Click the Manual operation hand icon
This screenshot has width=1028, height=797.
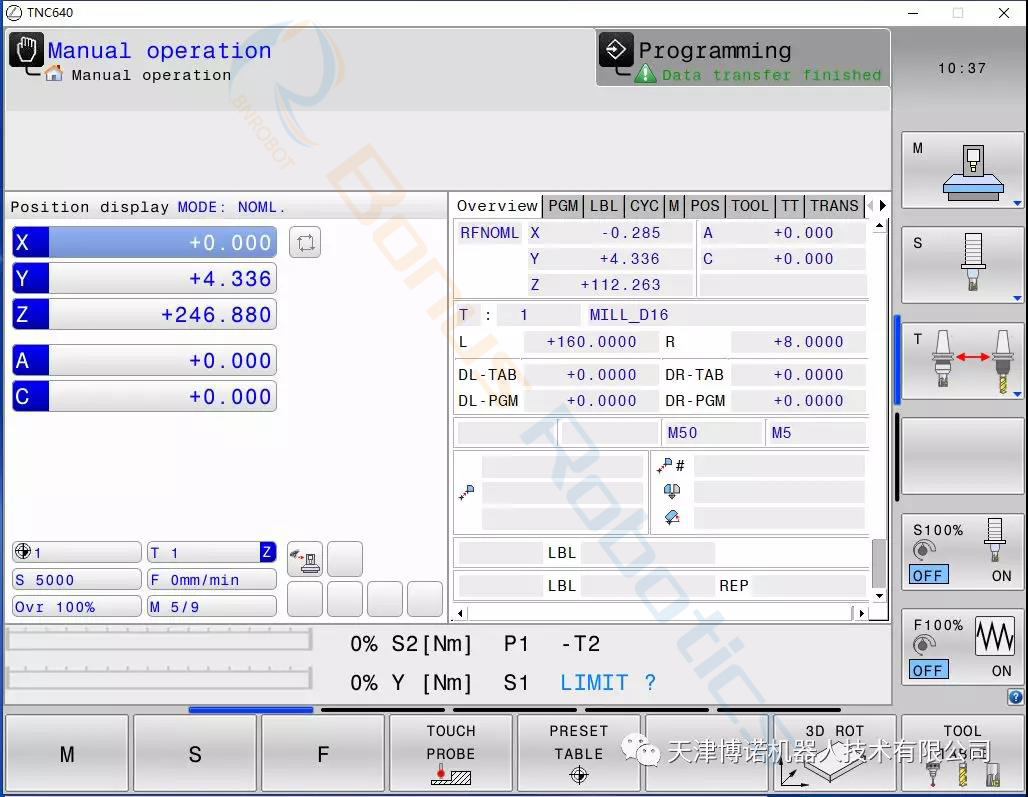click(26, 50)
